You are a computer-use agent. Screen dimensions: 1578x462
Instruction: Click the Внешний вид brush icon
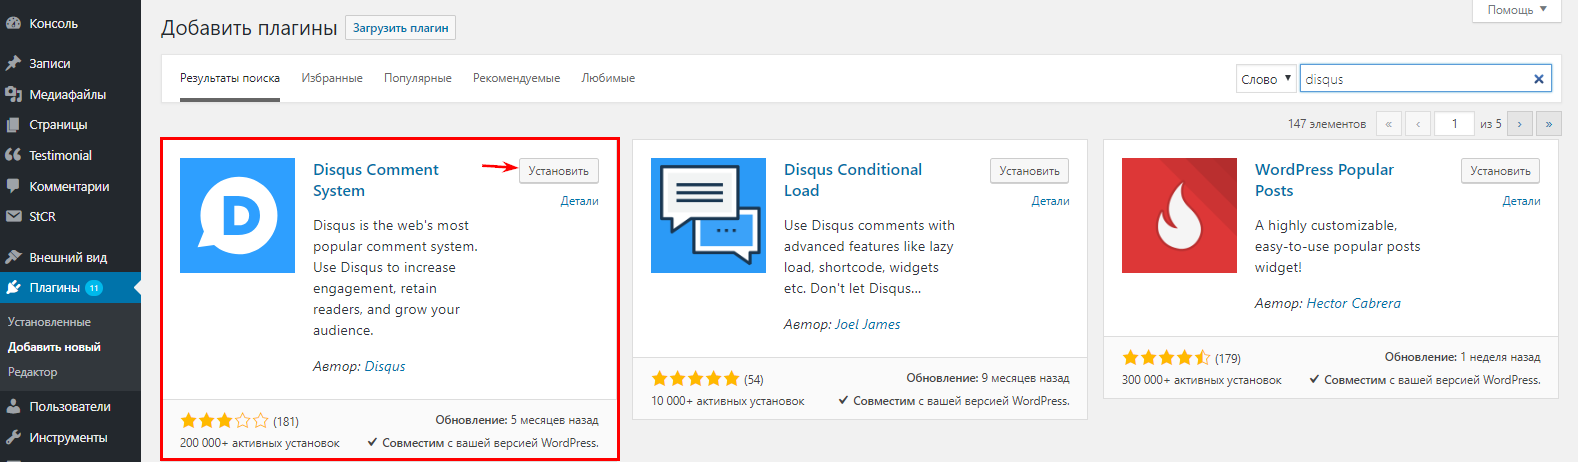pos(13,257)
